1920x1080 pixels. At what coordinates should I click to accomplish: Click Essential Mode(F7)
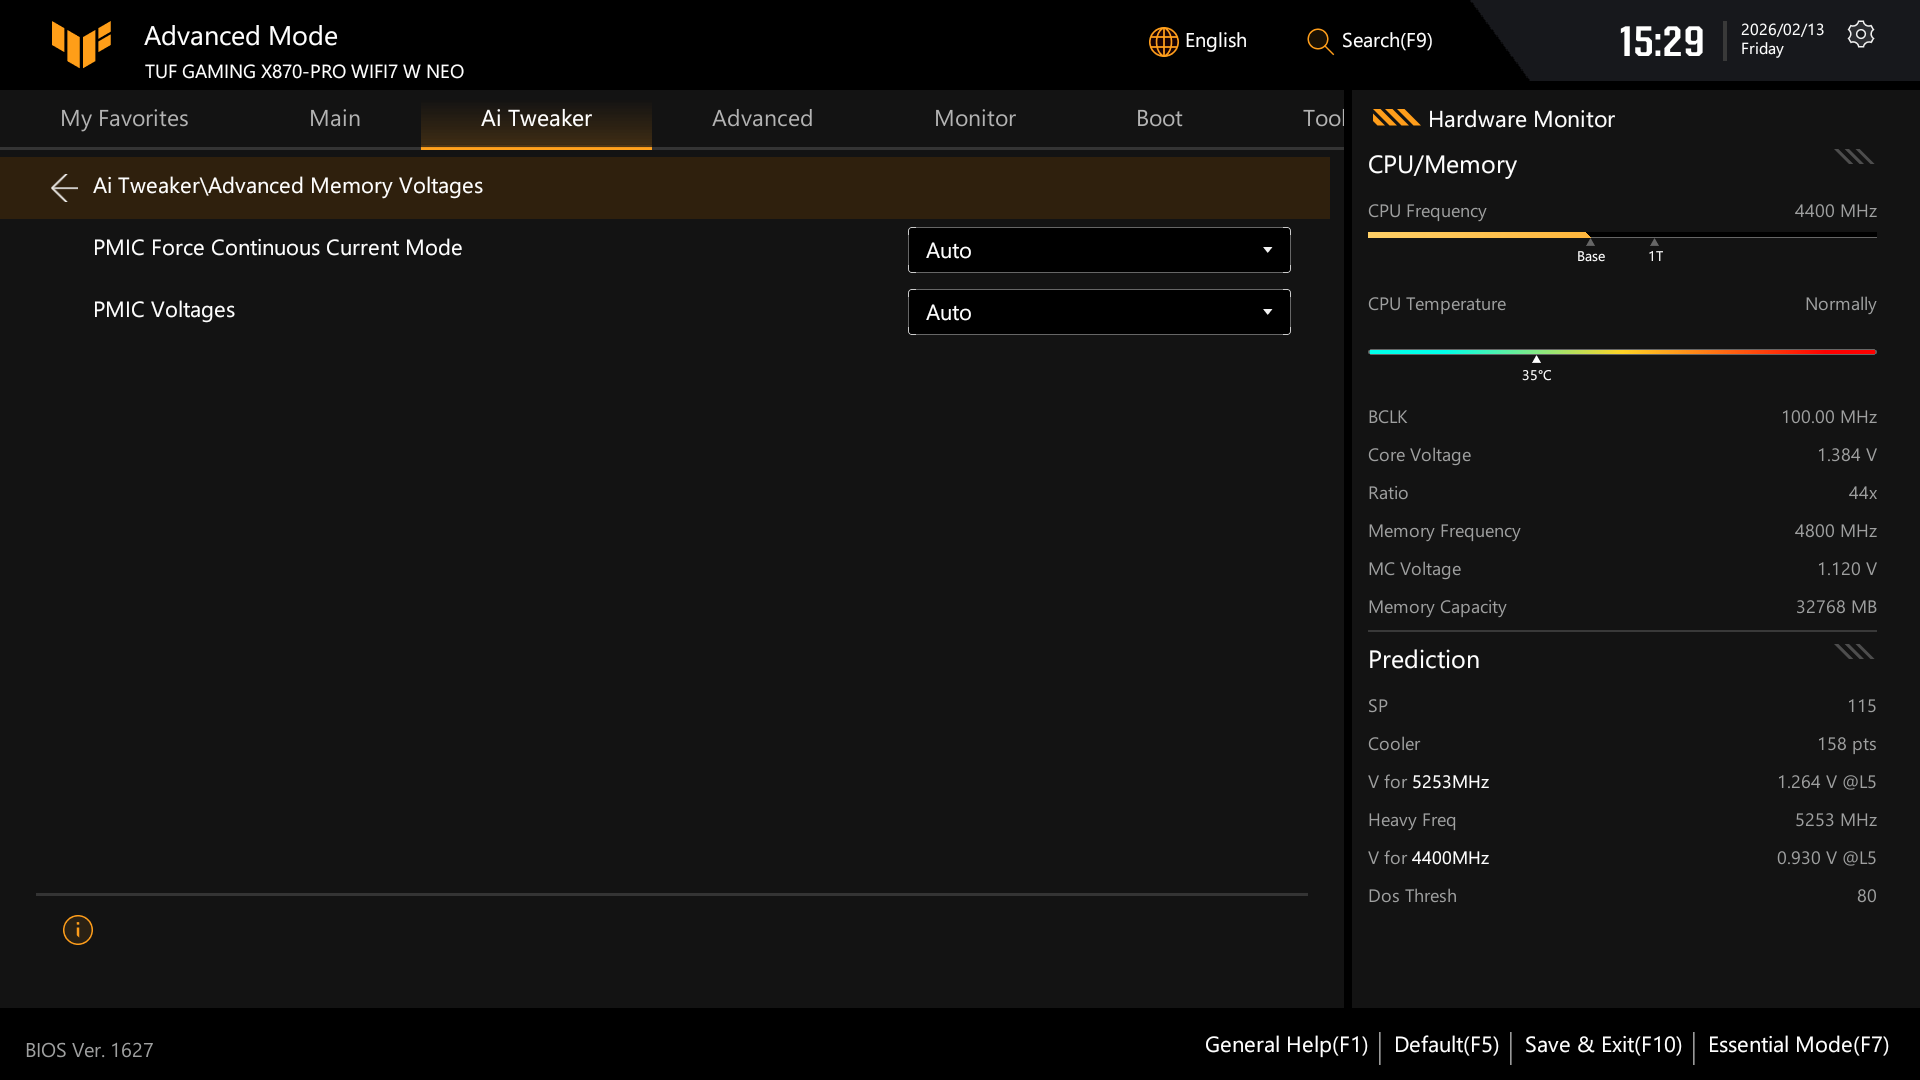[x=1797, y=1044]
